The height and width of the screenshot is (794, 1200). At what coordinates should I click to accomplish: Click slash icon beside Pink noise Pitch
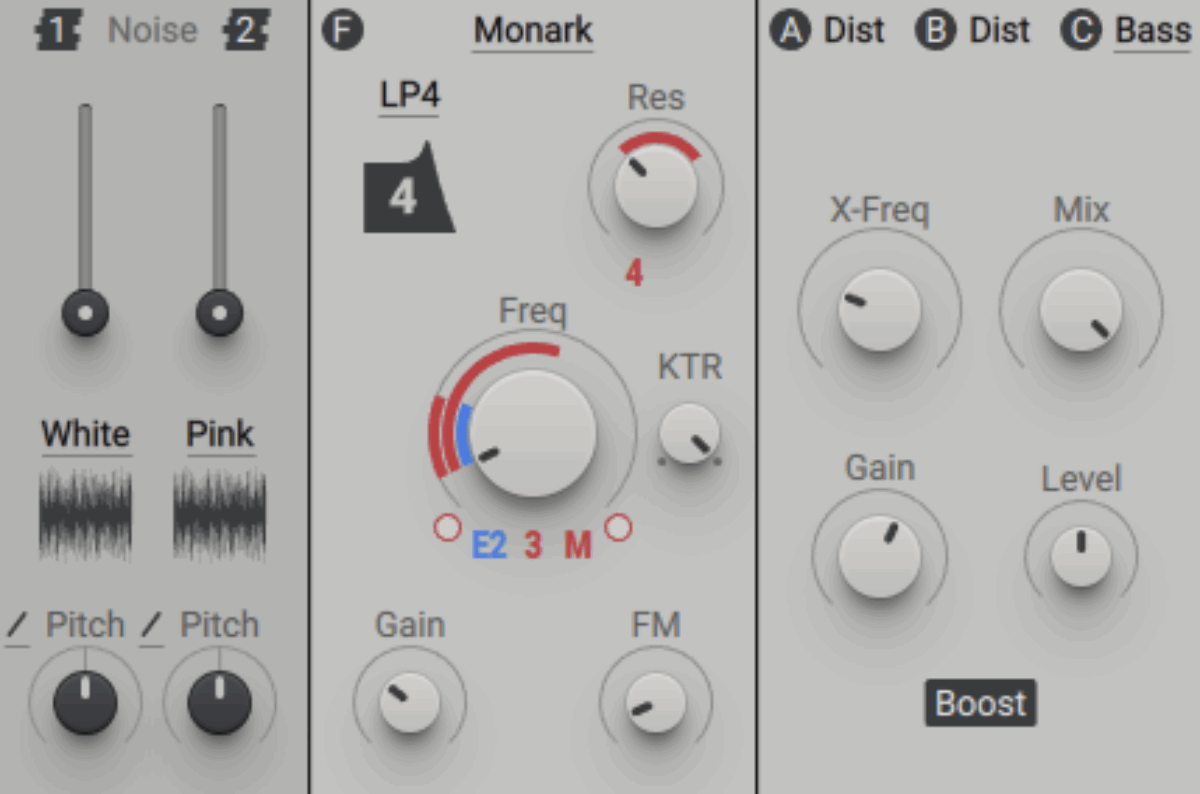coord(151,626)
